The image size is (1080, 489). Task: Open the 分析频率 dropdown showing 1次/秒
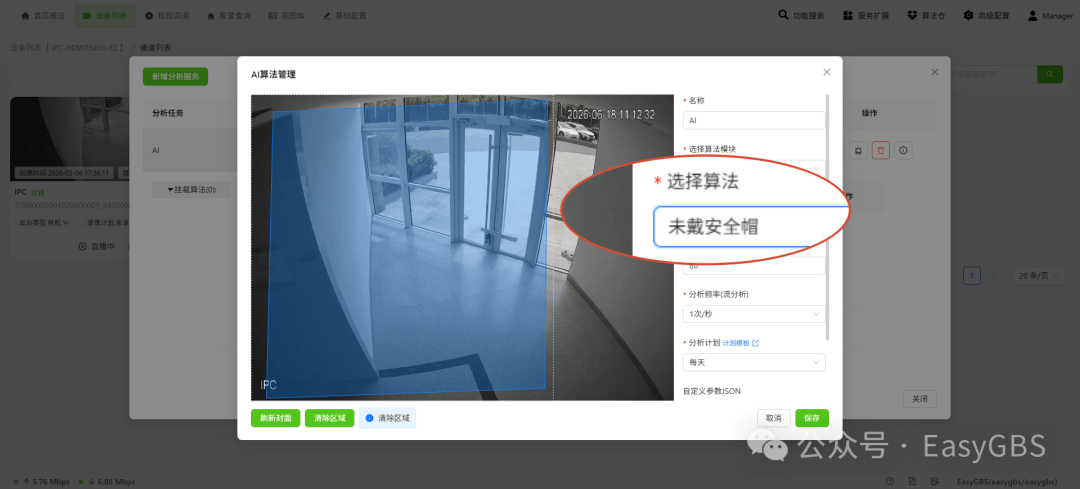(x=754, y=314)
